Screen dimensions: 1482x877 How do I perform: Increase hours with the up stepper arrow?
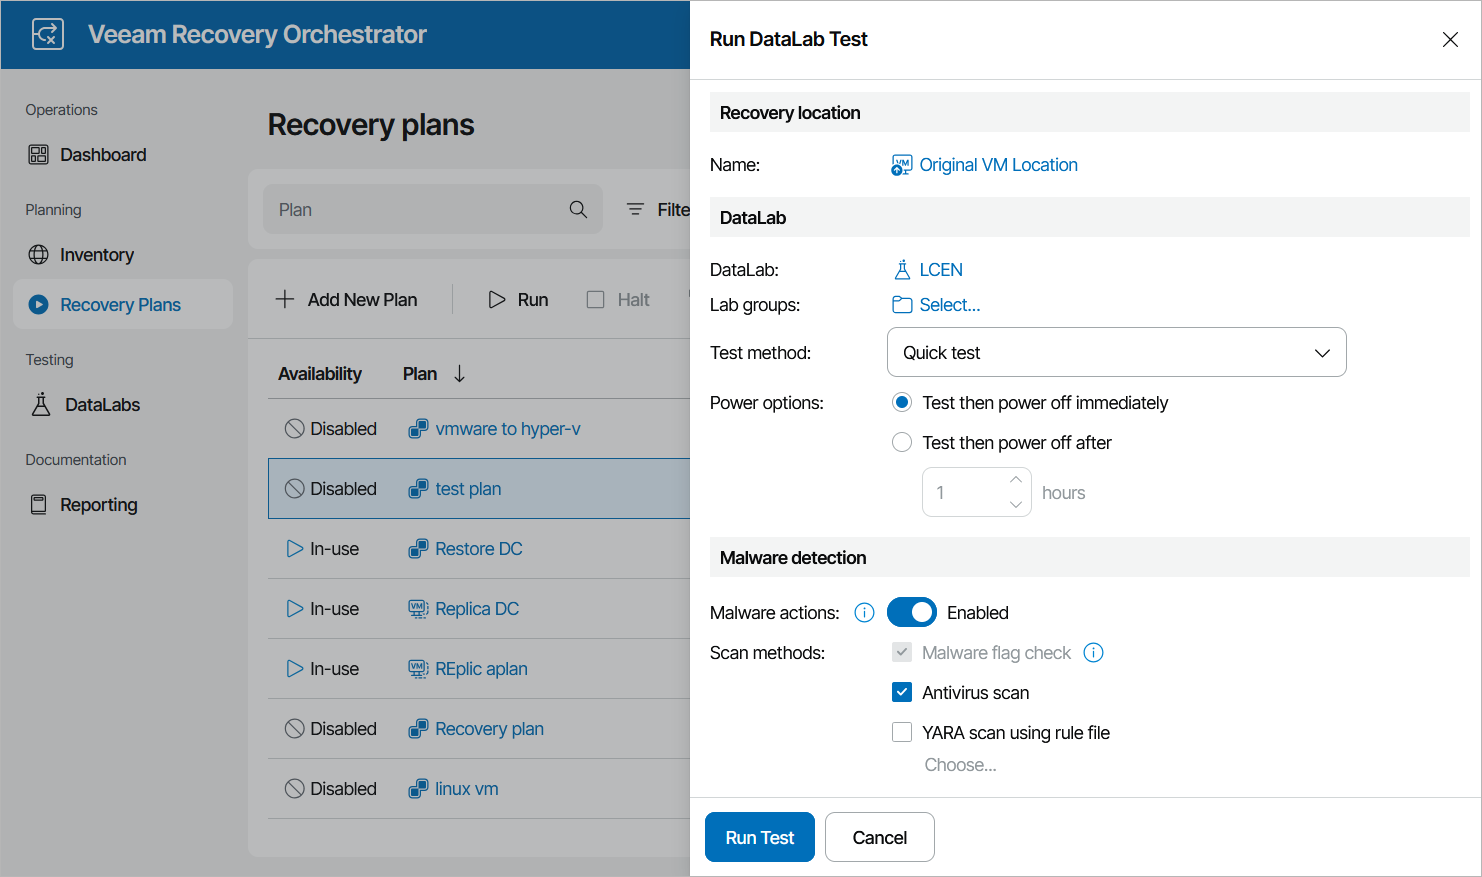coord(1016,480)
